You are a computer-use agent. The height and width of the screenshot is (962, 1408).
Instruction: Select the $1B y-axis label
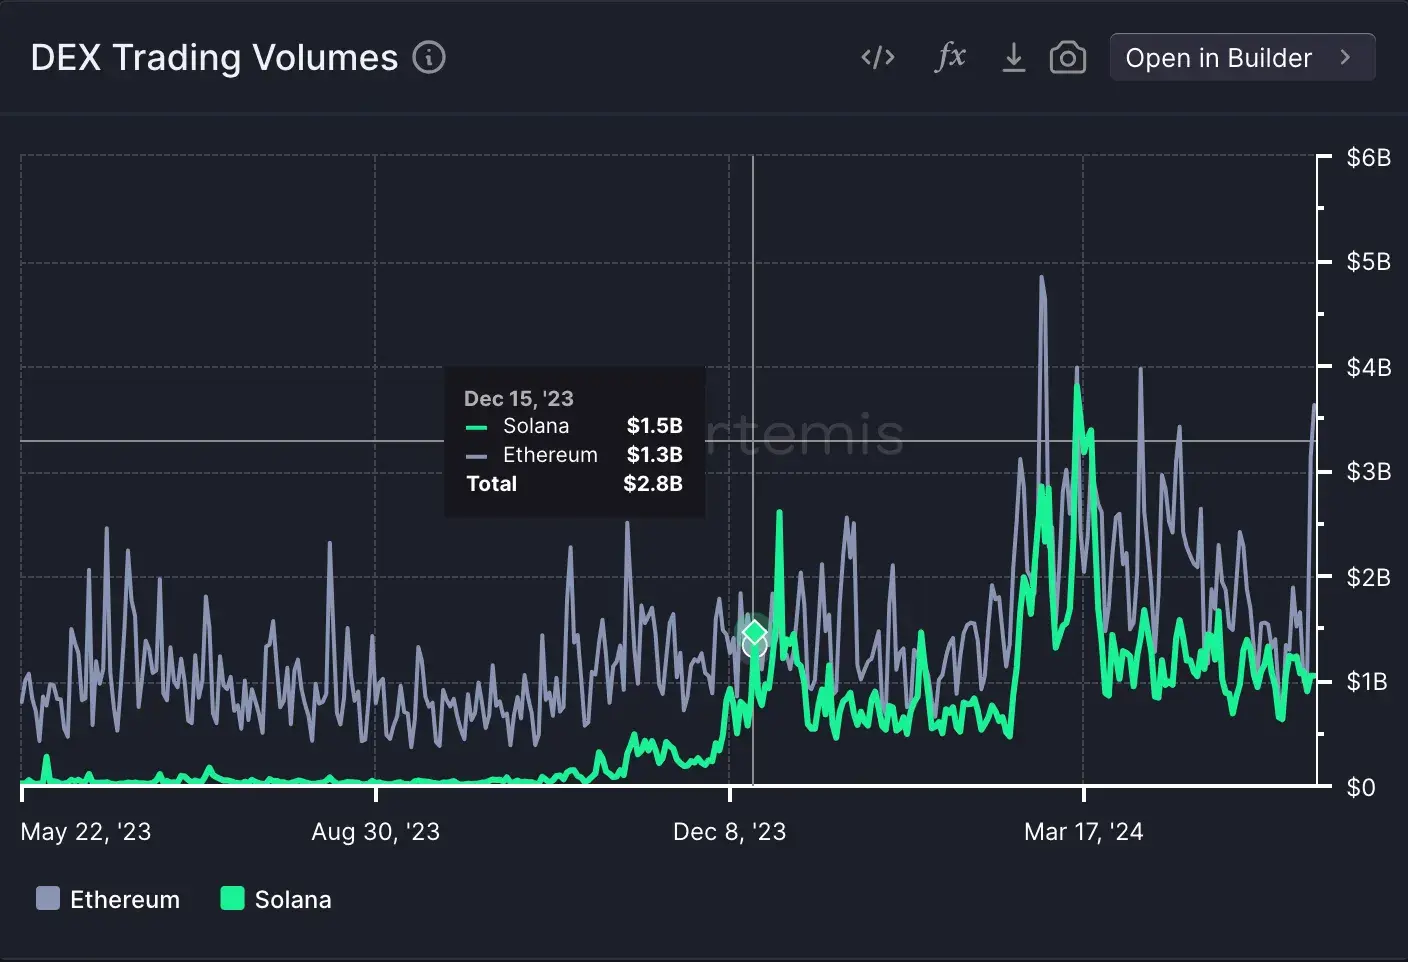(1366, 682)
